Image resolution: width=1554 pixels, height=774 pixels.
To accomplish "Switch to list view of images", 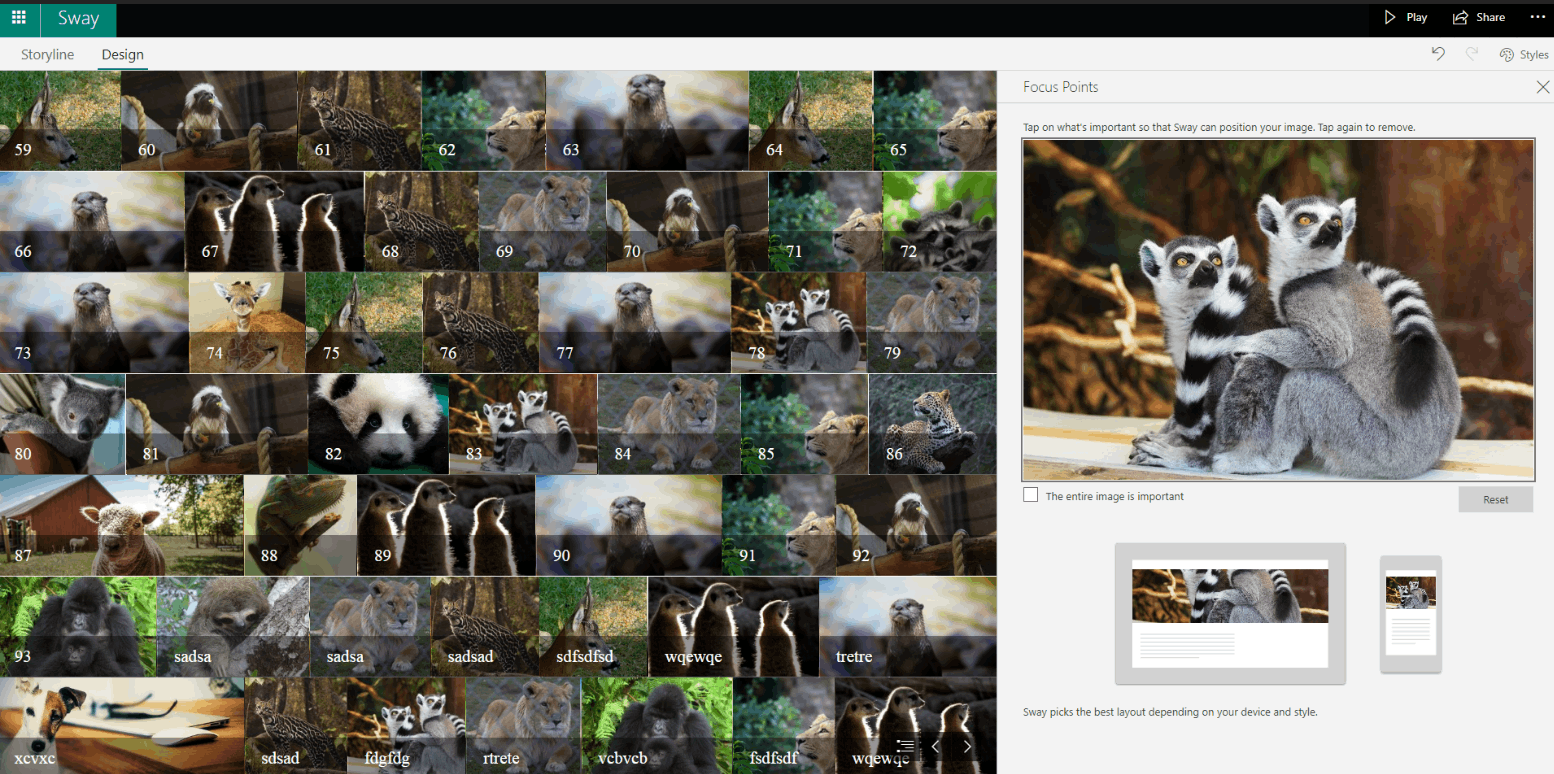I will [905, 746].
